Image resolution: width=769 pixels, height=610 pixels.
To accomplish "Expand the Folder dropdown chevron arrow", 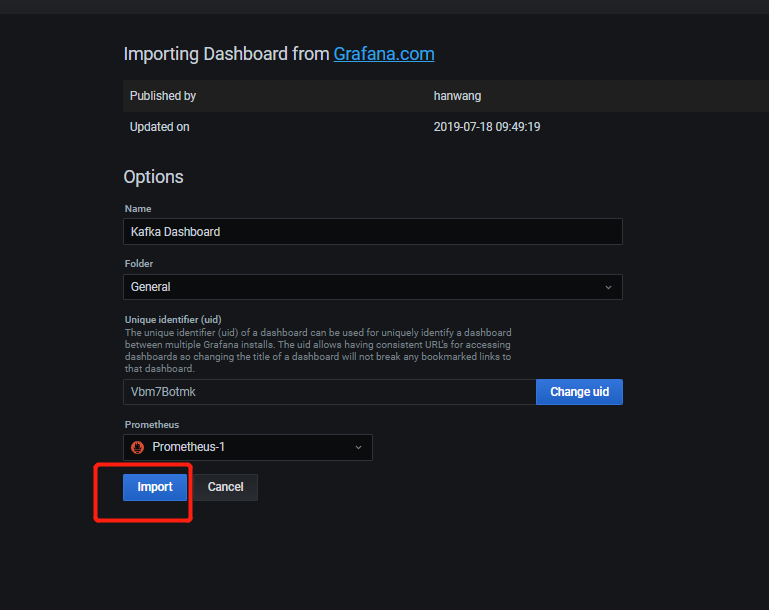I will pyautogui.click(x=608, y=287).
